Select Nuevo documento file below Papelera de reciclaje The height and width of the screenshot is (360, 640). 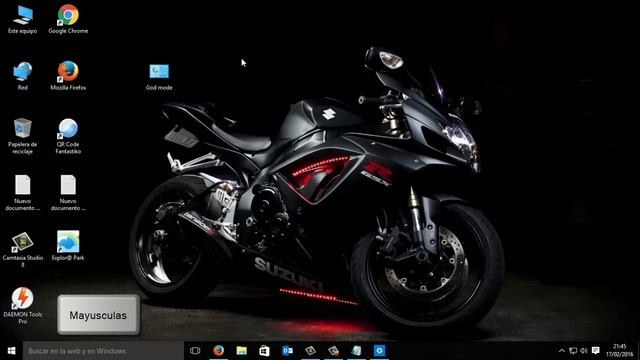point(22,193)
